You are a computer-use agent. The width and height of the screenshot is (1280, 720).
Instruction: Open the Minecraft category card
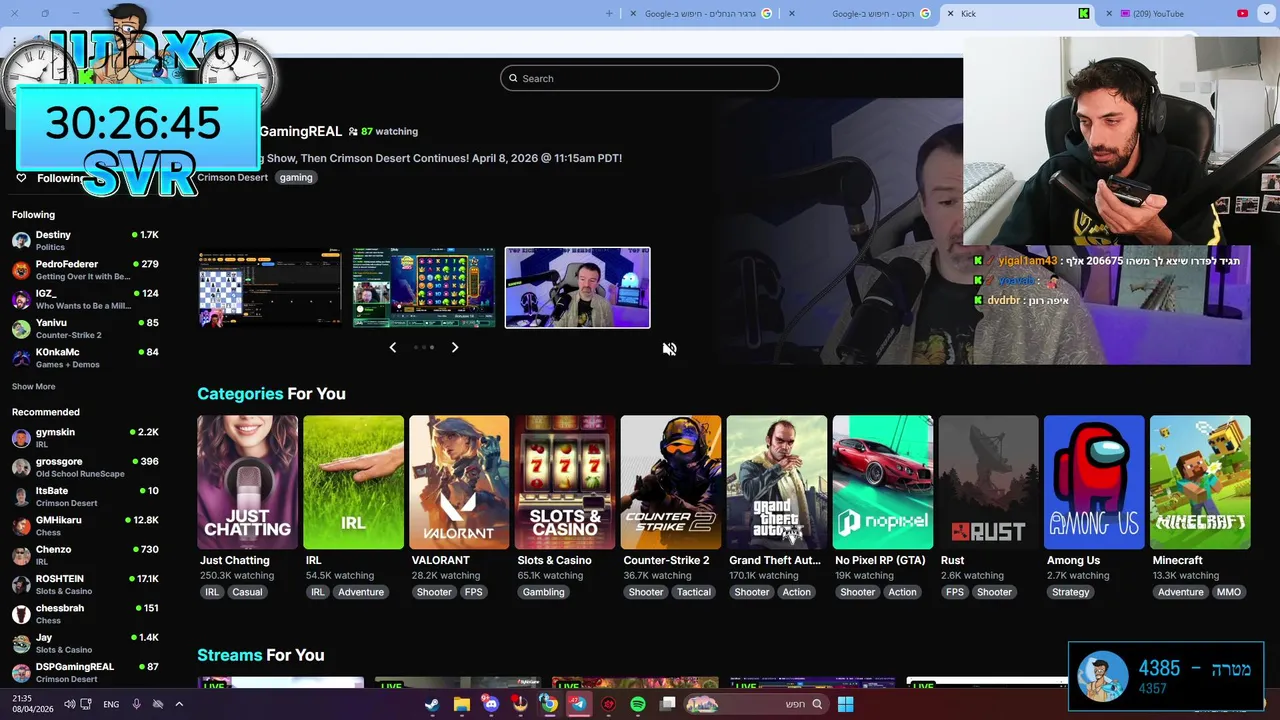tap(1200, 482)
